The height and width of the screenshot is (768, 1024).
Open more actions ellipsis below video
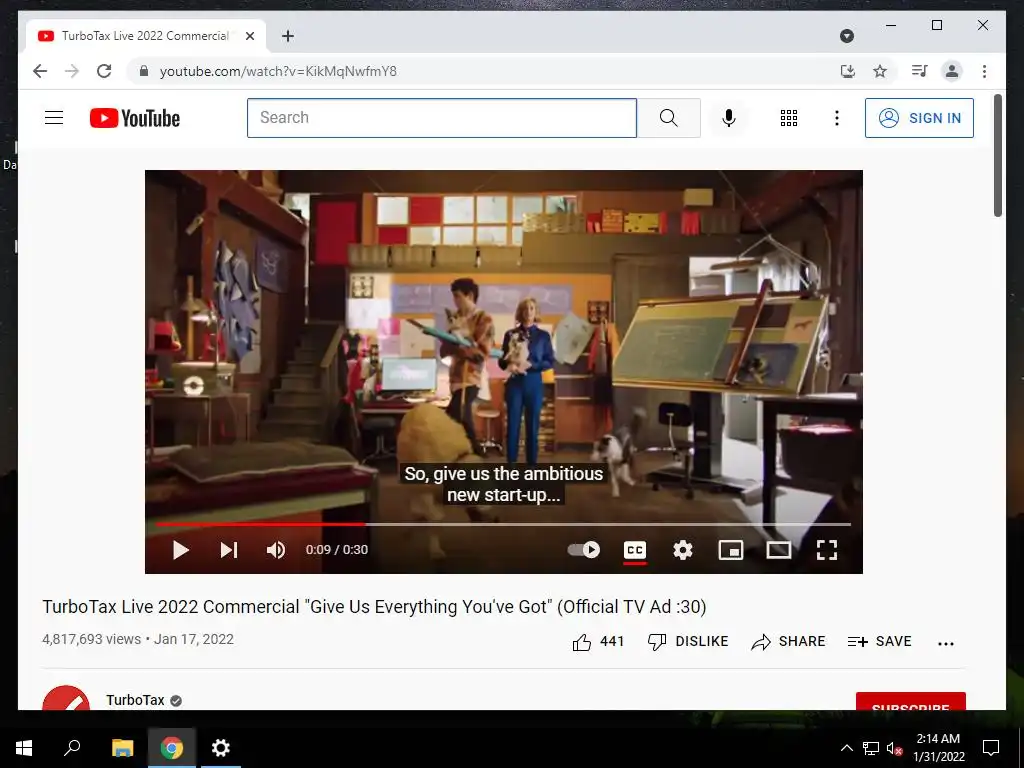coord(946,643)
